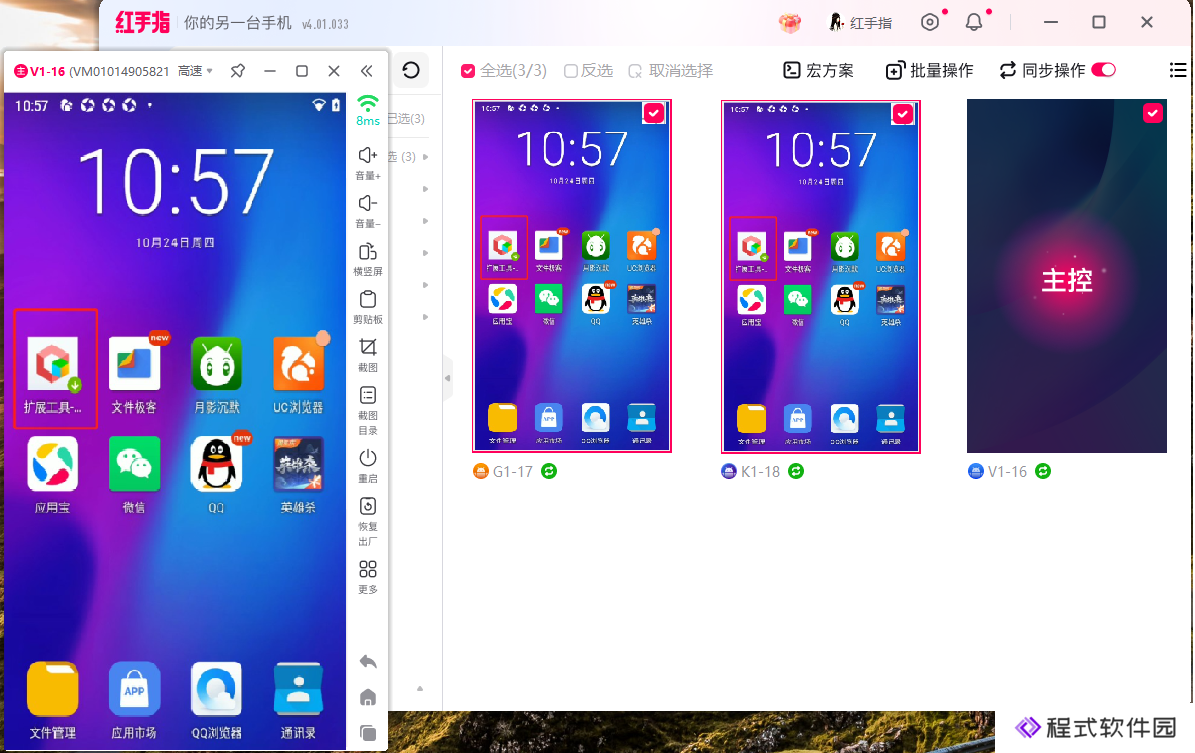Open 通讯录 contacts in the phone dock
The height and width of the screenshot is (753, 1195).
pos(298,700)
